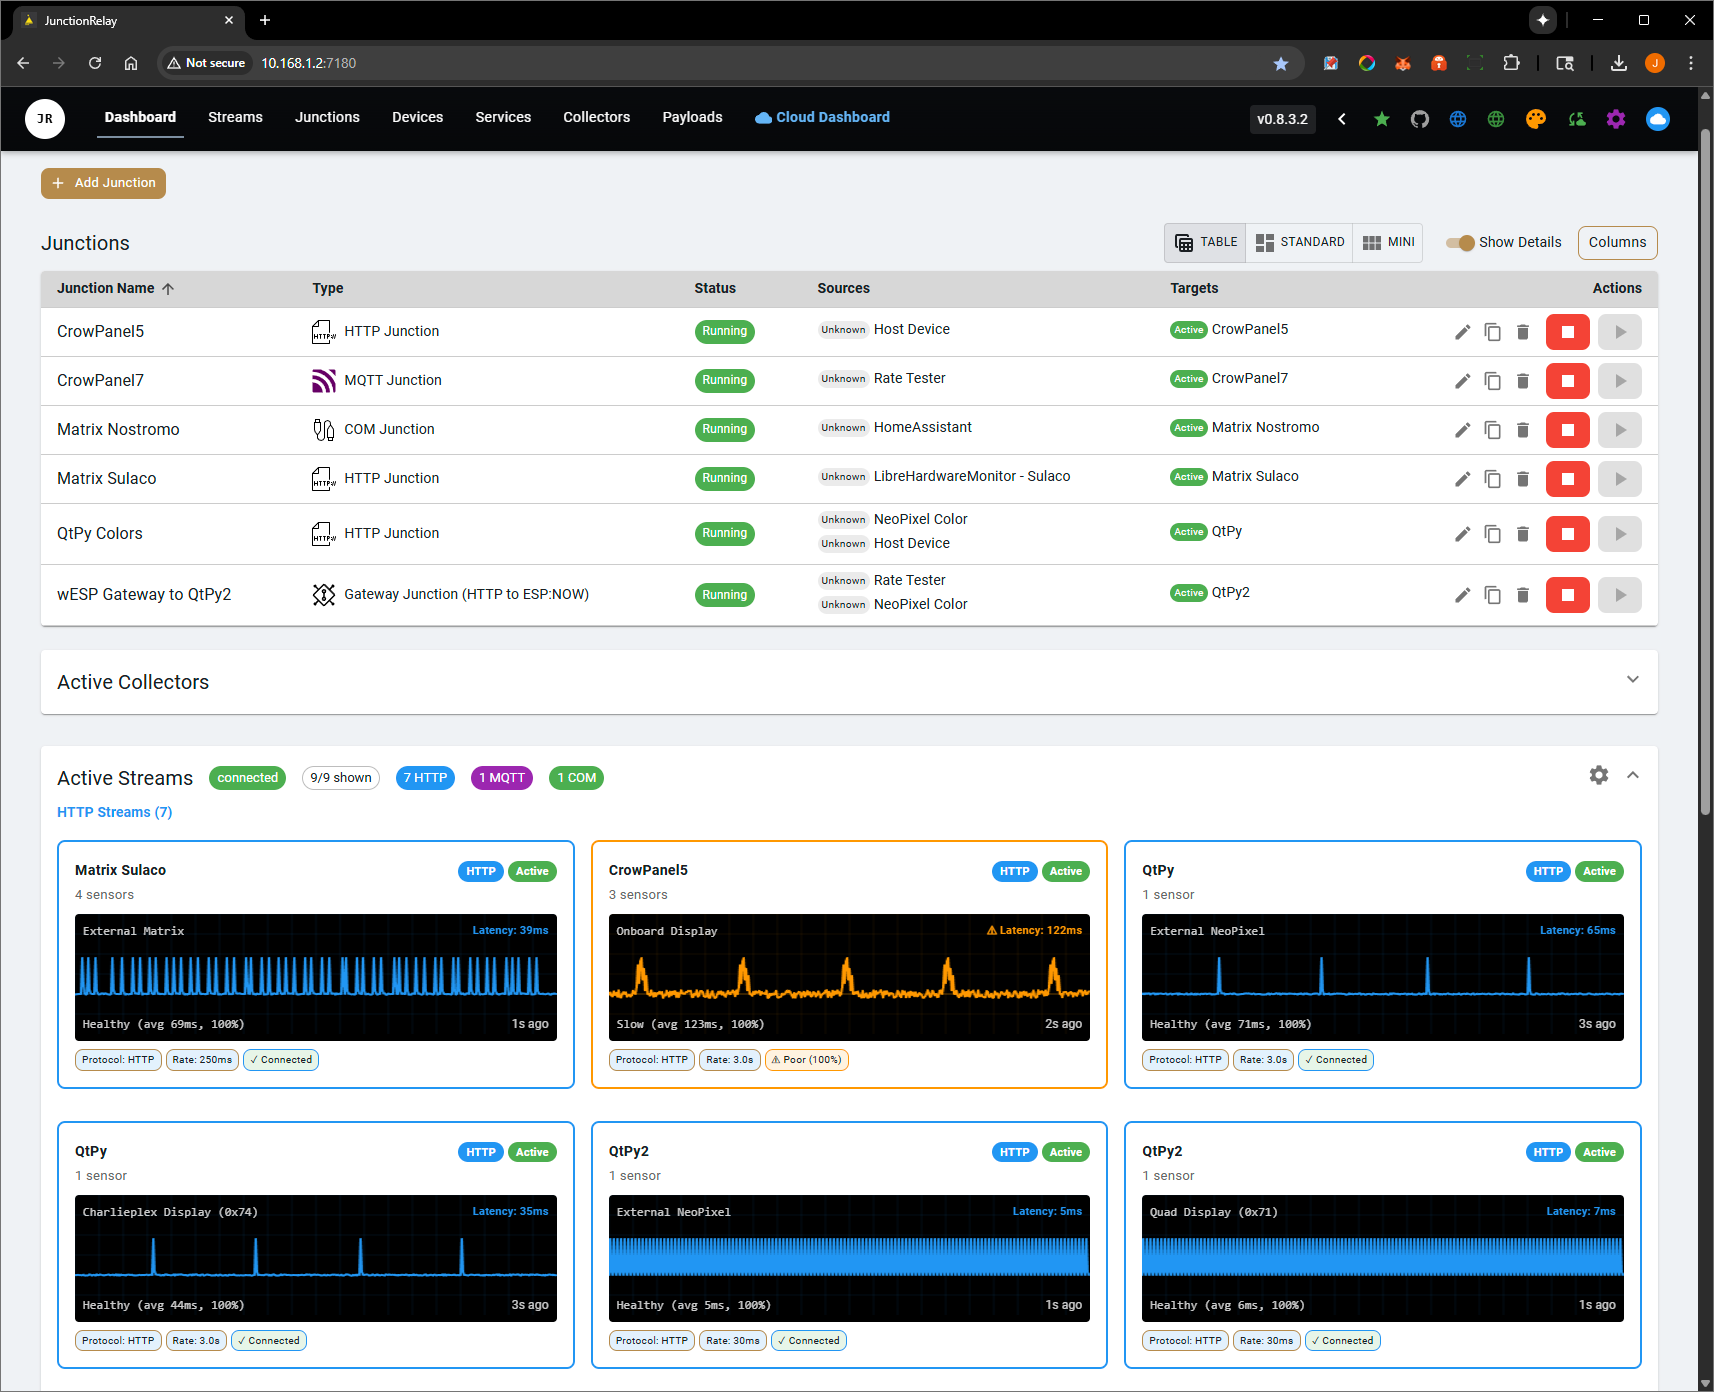Delete the QtPy Colors junction
The height and width of the screenshot is (1392, 1714).
tap(1522, 534)
